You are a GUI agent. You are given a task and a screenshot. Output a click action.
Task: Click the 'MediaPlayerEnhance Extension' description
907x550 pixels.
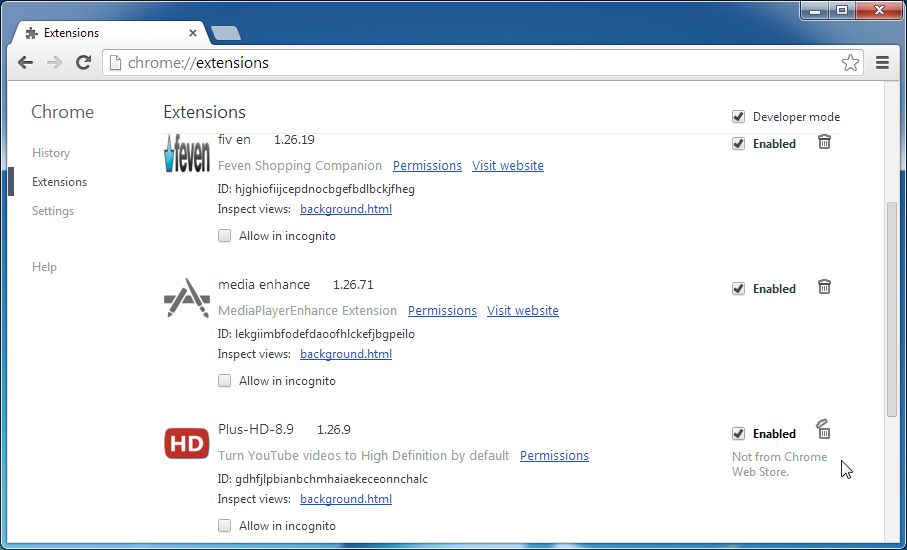307,311
